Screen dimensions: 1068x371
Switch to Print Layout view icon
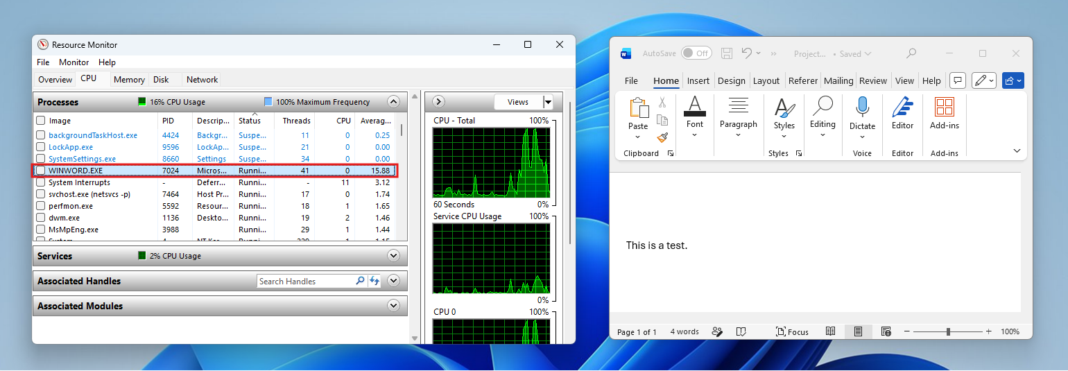pyautogui.click(x=858, y=332)
